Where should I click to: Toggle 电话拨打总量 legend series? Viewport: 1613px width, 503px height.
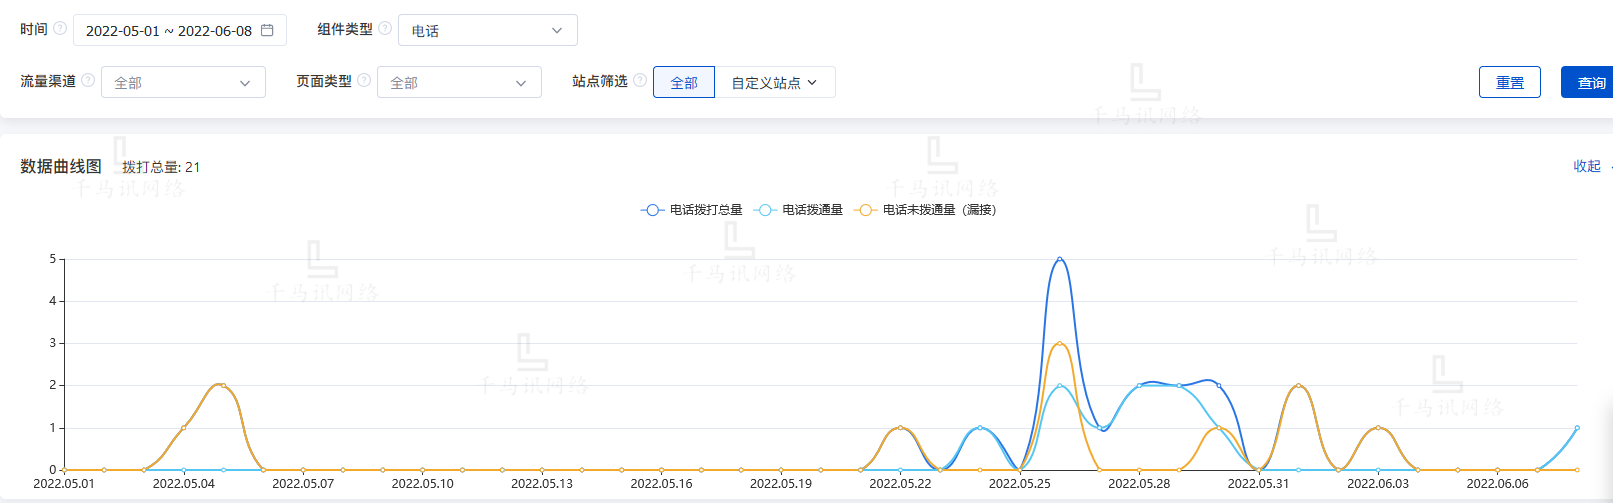coord(692,210)
